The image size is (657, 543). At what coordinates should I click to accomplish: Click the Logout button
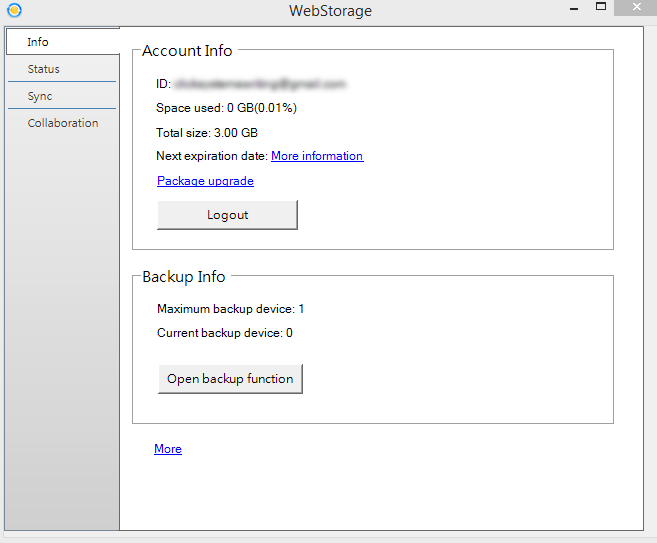[228, 215]
